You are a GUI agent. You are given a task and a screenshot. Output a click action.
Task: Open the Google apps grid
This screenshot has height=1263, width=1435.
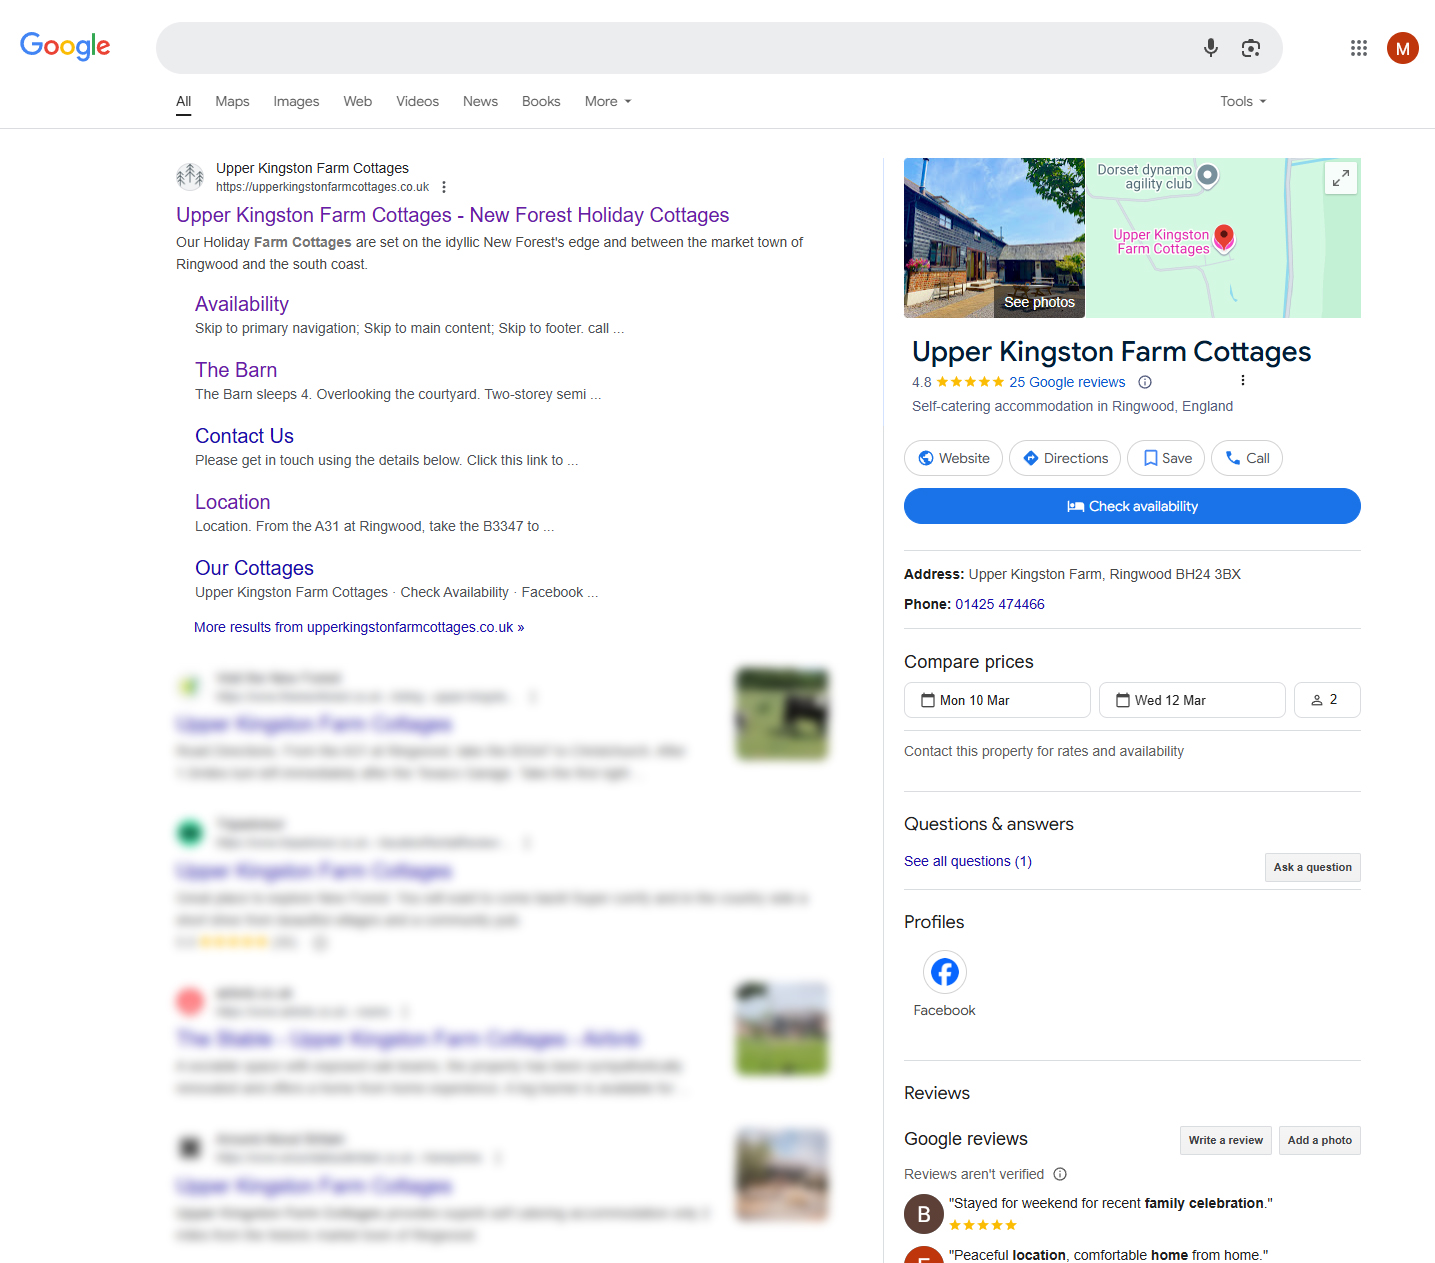[x=1359, y=48]
